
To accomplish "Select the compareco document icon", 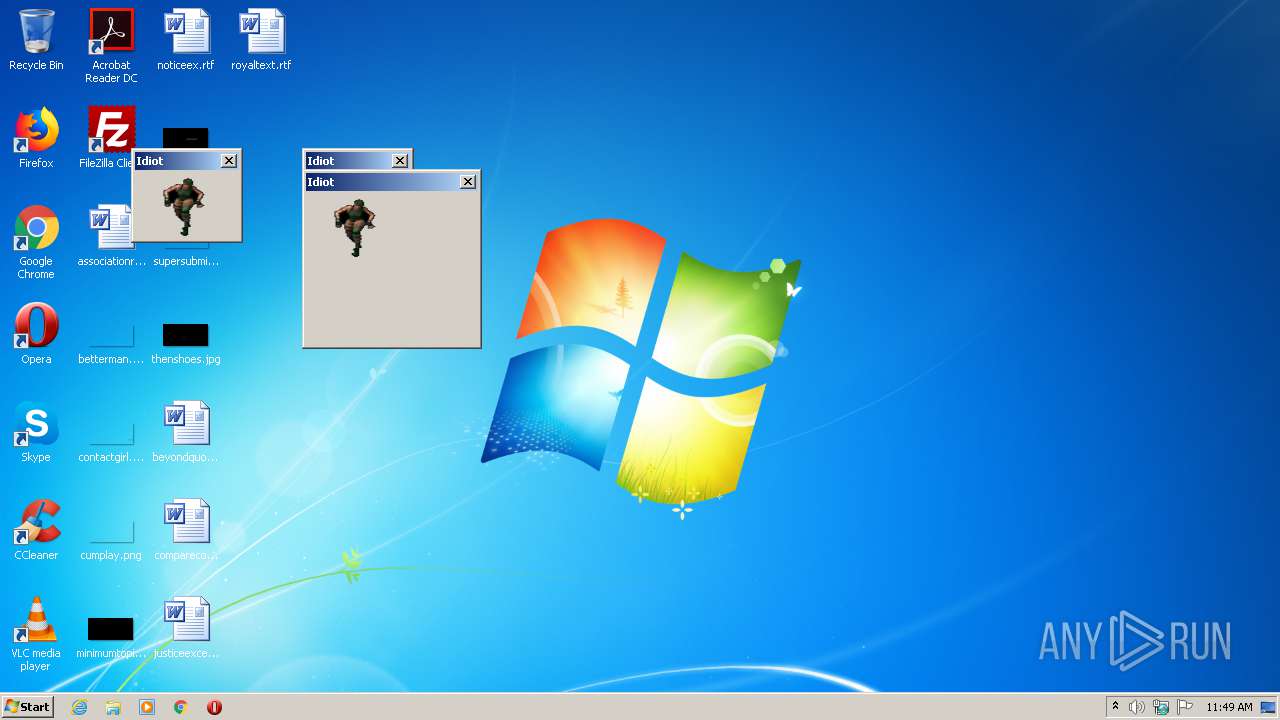I will coord(186,530).
